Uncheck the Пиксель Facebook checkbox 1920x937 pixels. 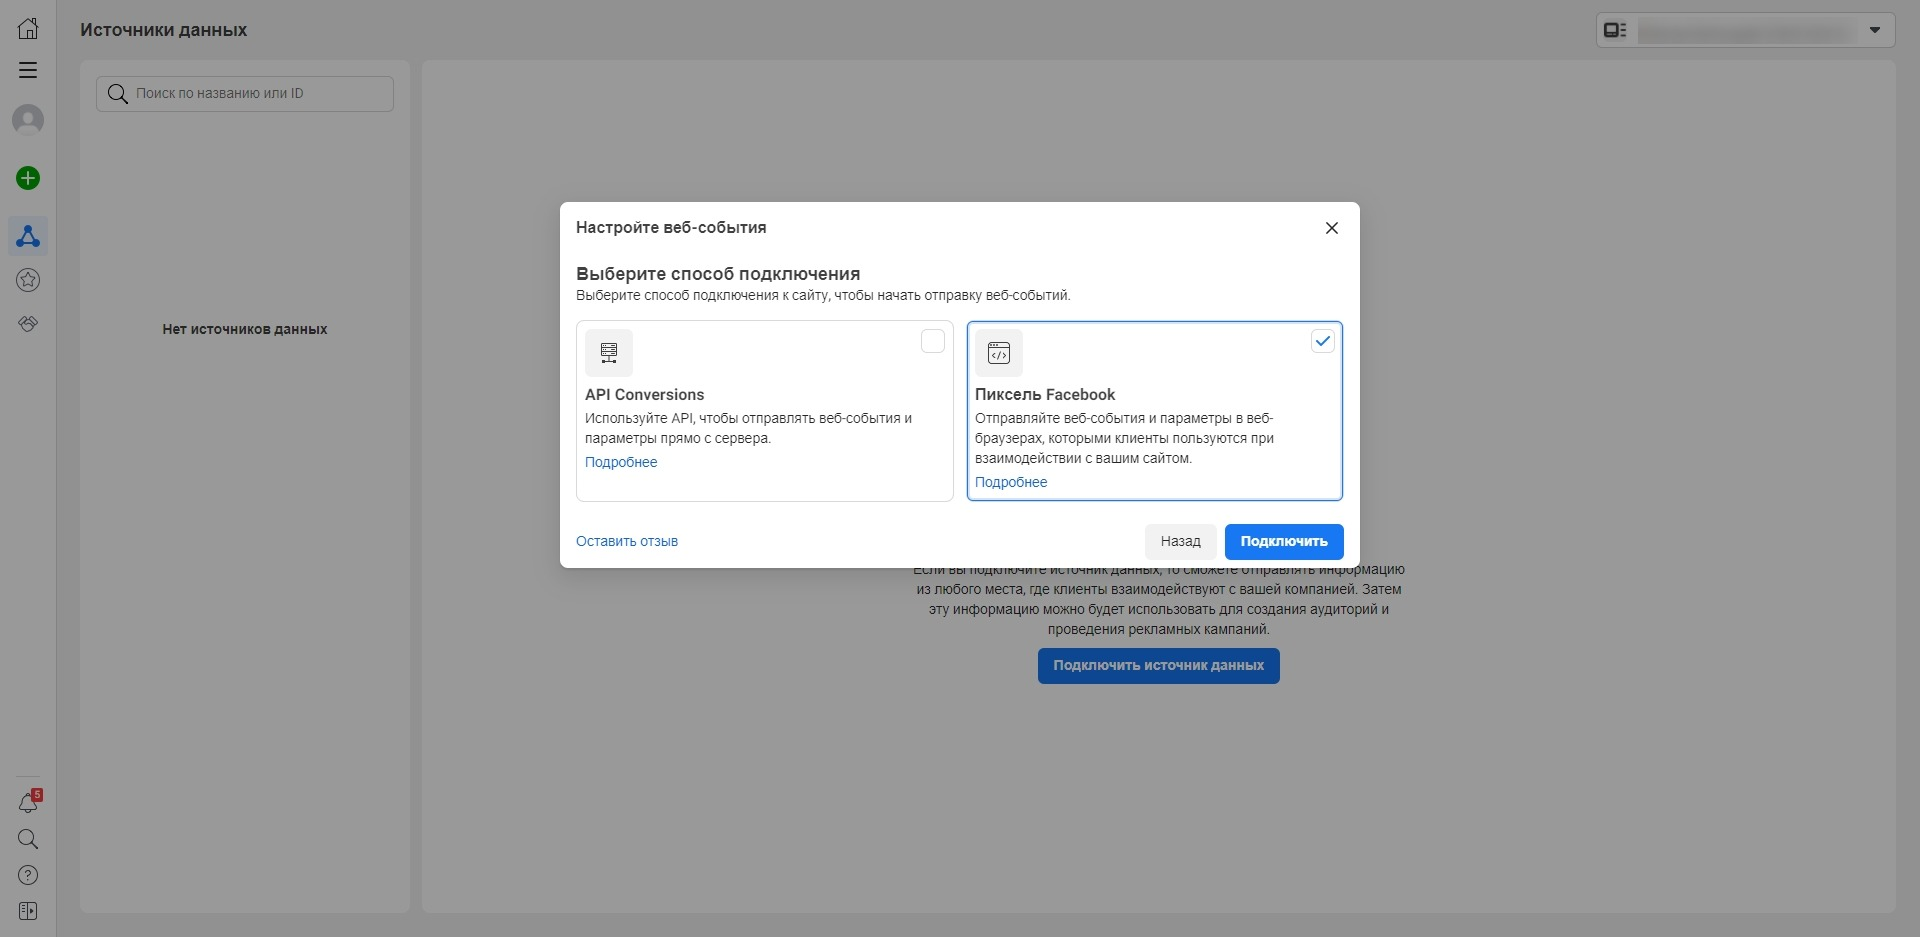pyautogui.click(x=1323, y=341)
